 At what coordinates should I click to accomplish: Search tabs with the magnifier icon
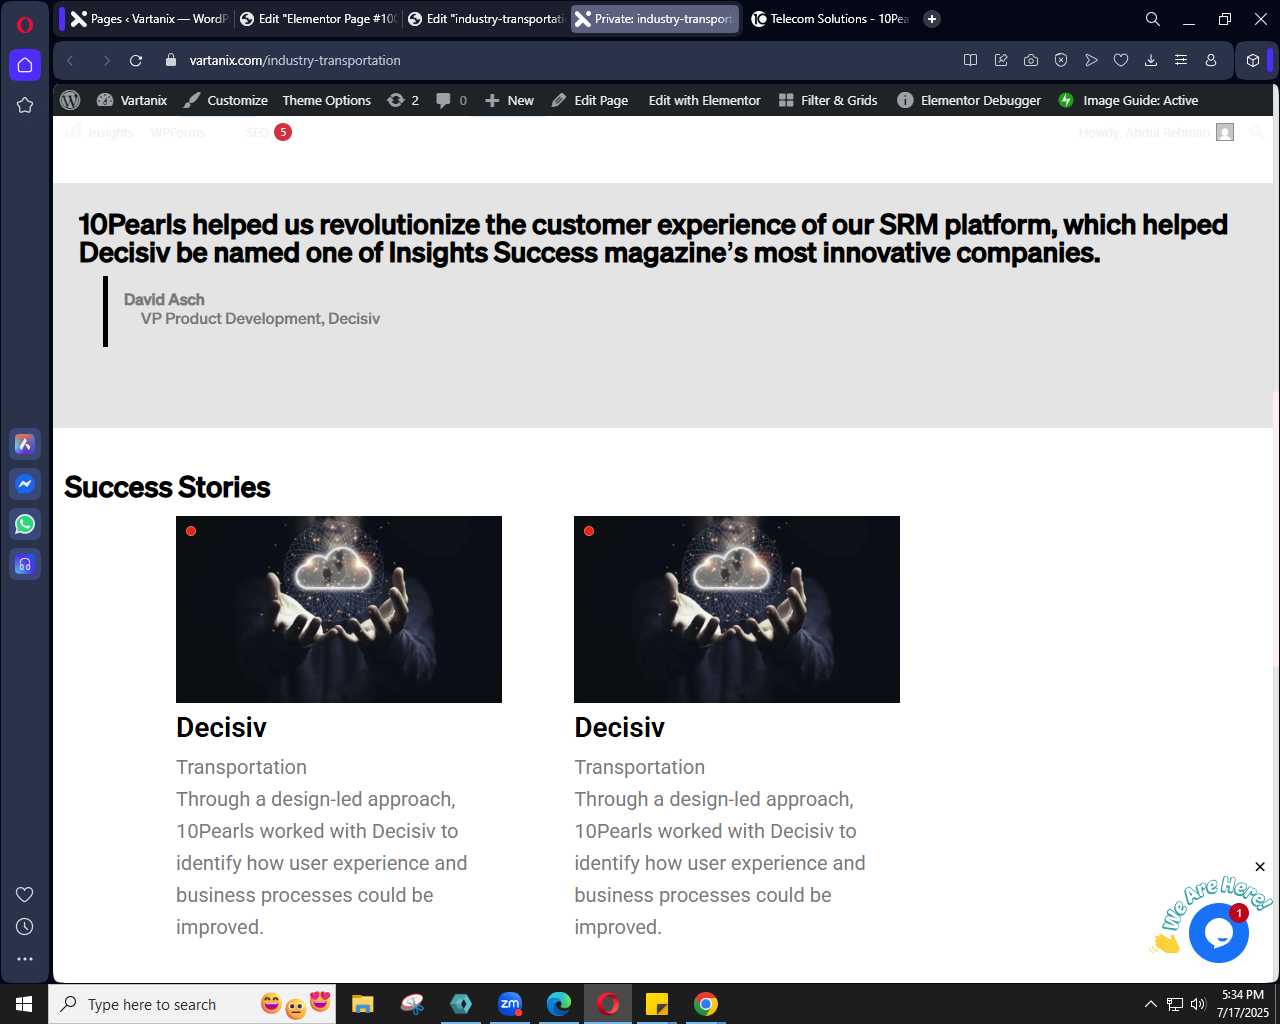[x=1152, y=19]
